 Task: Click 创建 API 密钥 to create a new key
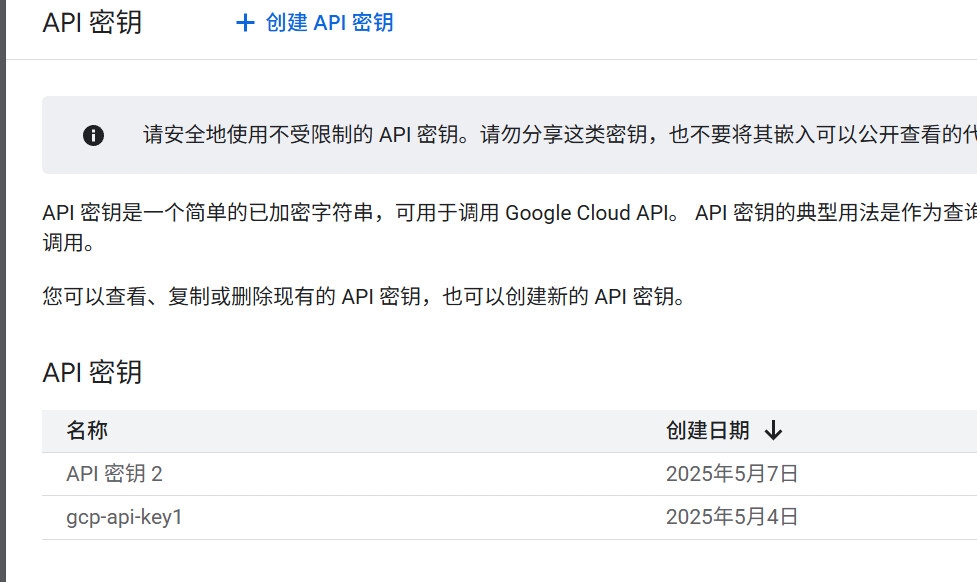(x=313, y=23)
